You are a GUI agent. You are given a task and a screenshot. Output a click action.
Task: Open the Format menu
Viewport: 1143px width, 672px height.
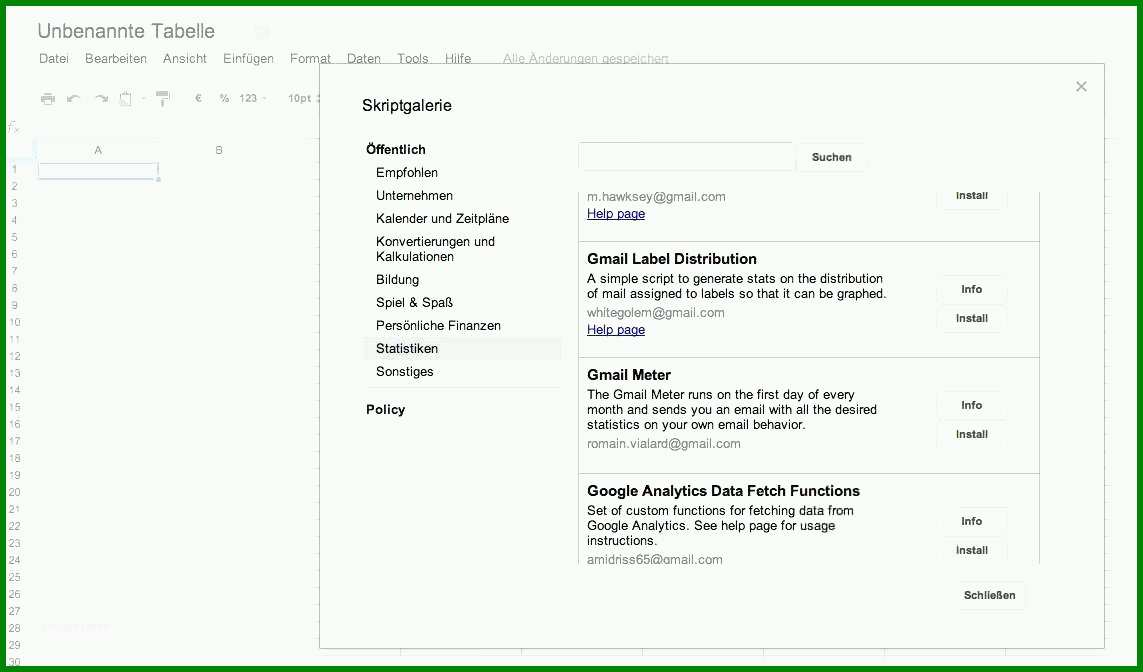pyautogui.click(x=310, y=58)
